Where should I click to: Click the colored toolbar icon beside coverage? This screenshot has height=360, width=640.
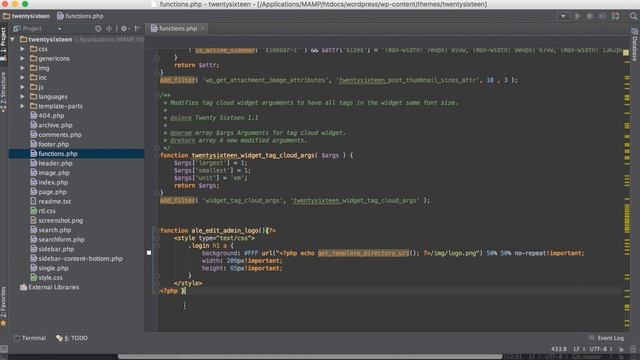point(615,16)
